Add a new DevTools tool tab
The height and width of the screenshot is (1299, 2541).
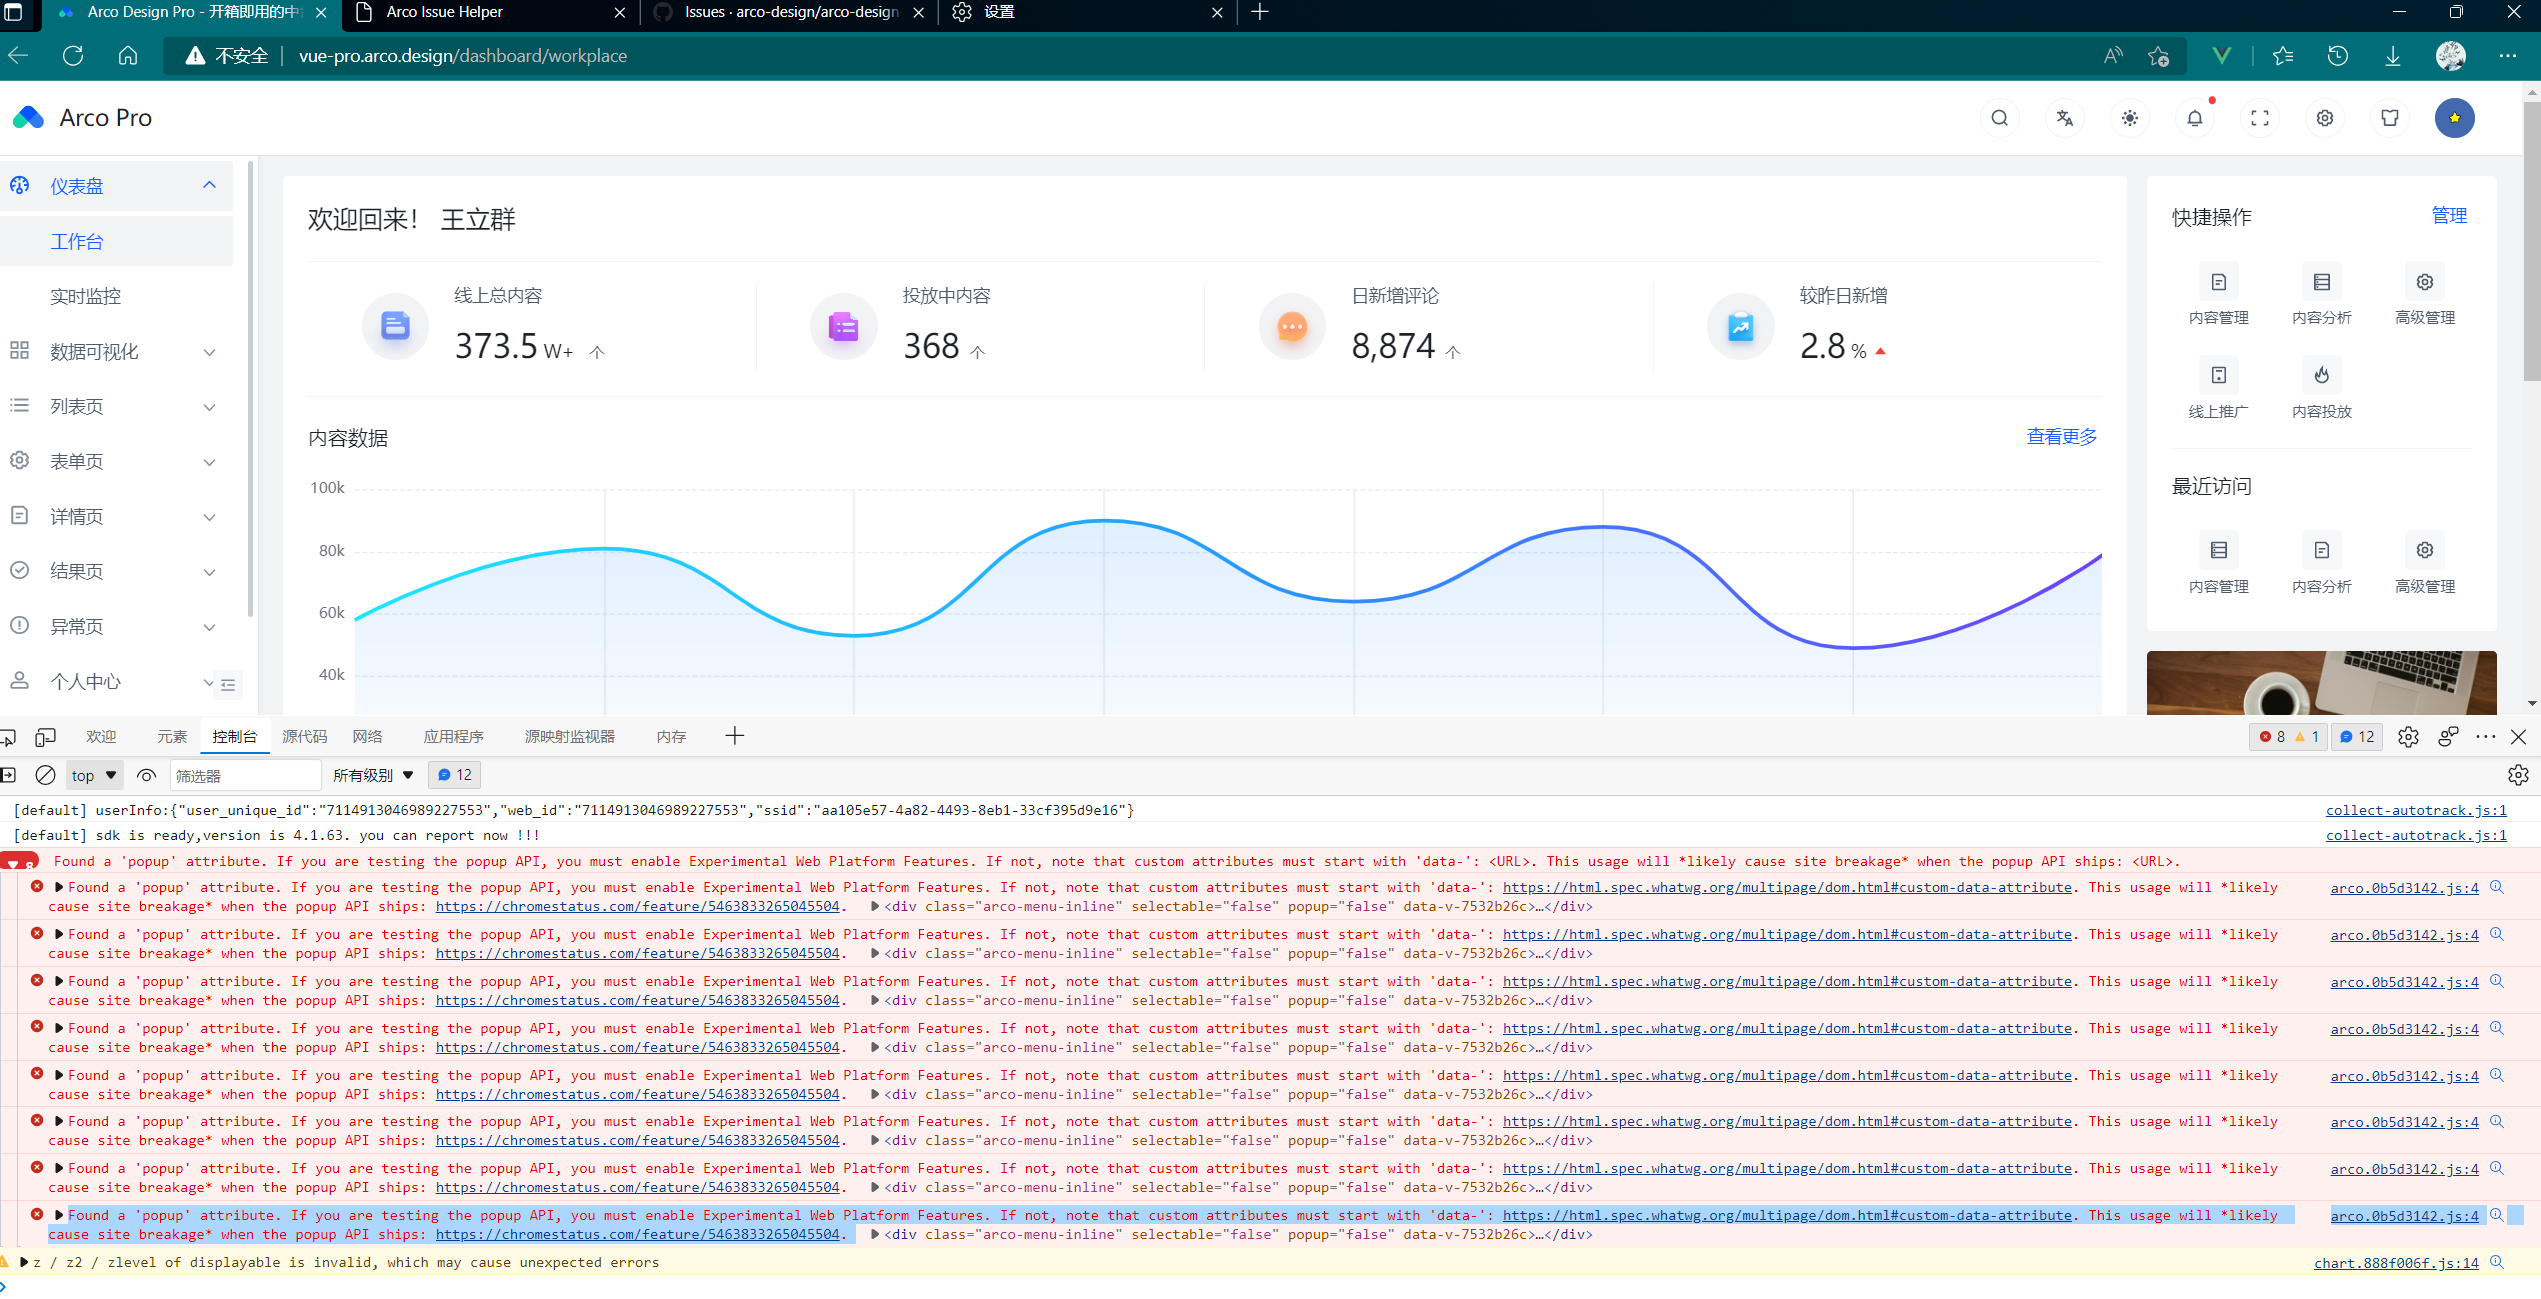click(735, 737)
